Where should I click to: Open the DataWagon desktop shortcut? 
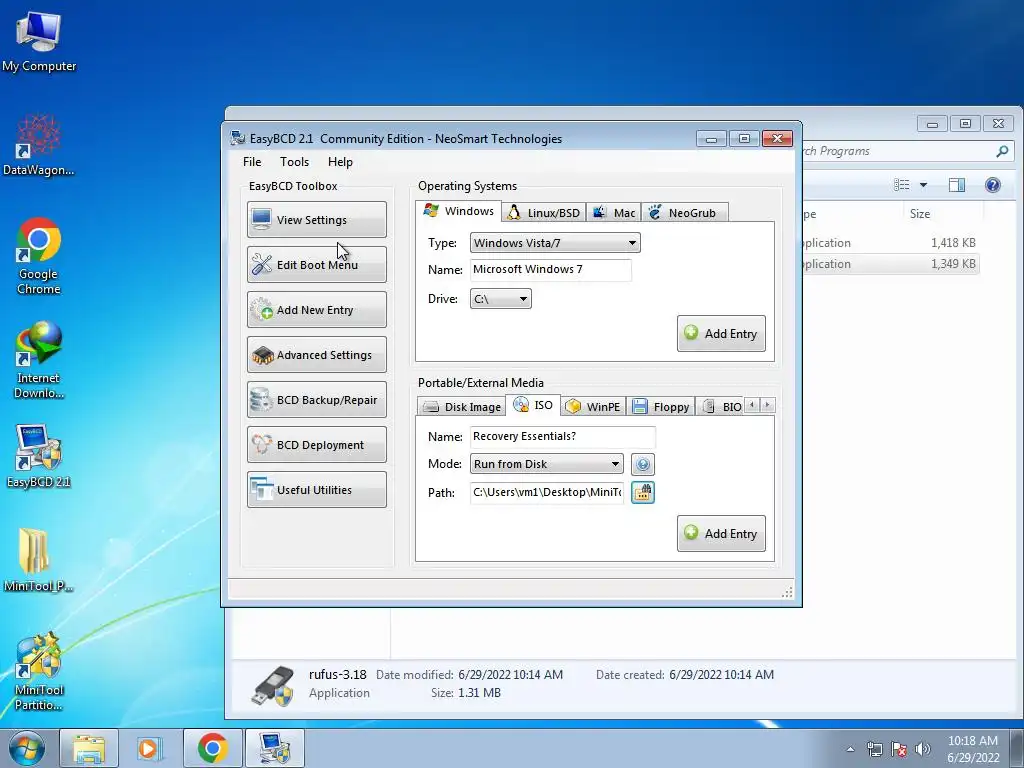(39, 145)
